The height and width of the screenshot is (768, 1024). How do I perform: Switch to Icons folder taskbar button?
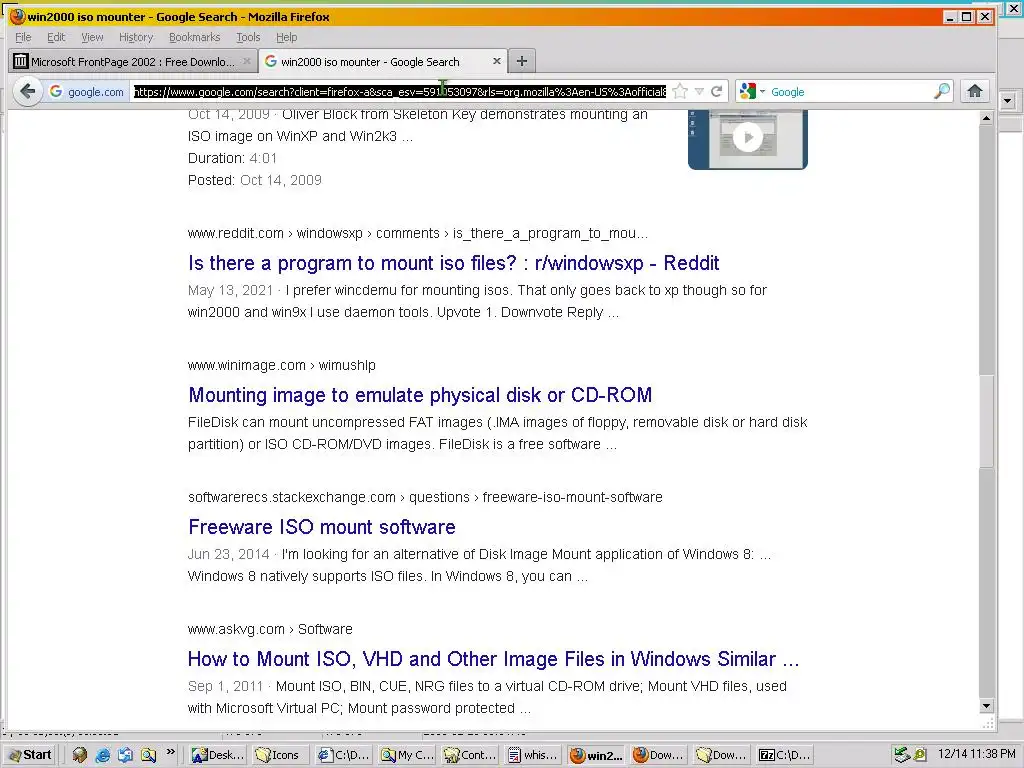tap(278, 755)
